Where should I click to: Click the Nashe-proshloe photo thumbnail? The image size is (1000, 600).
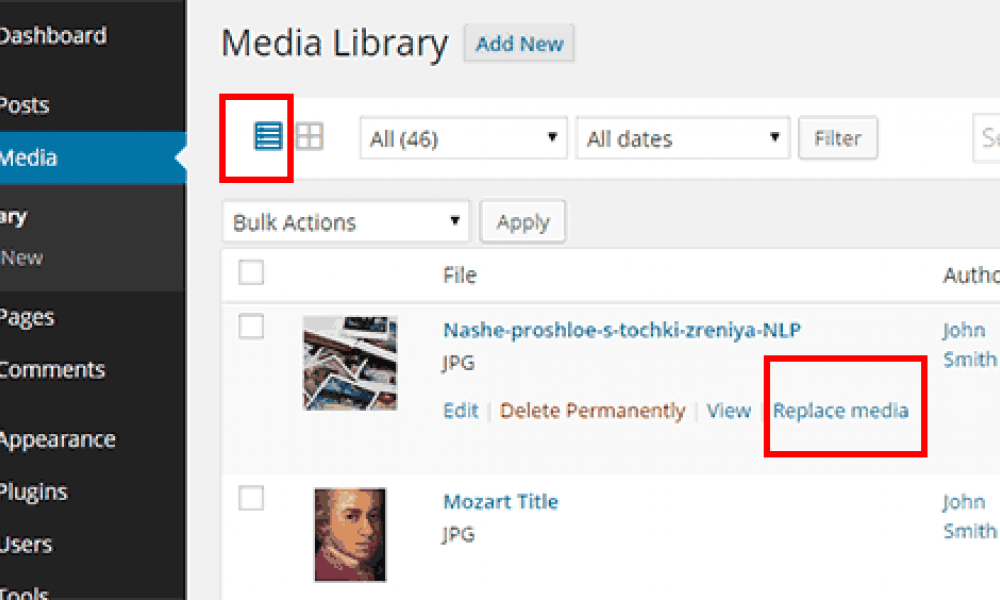pos(350,363)
